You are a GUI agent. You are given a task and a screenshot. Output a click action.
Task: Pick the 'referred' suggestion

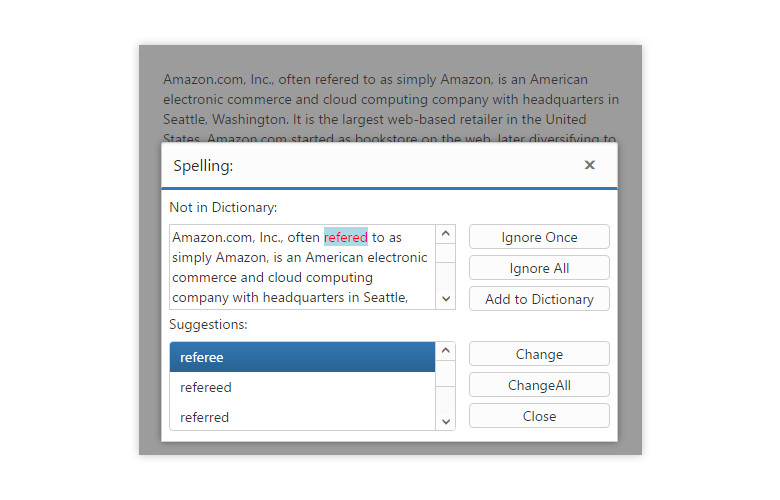coord(302,417)
